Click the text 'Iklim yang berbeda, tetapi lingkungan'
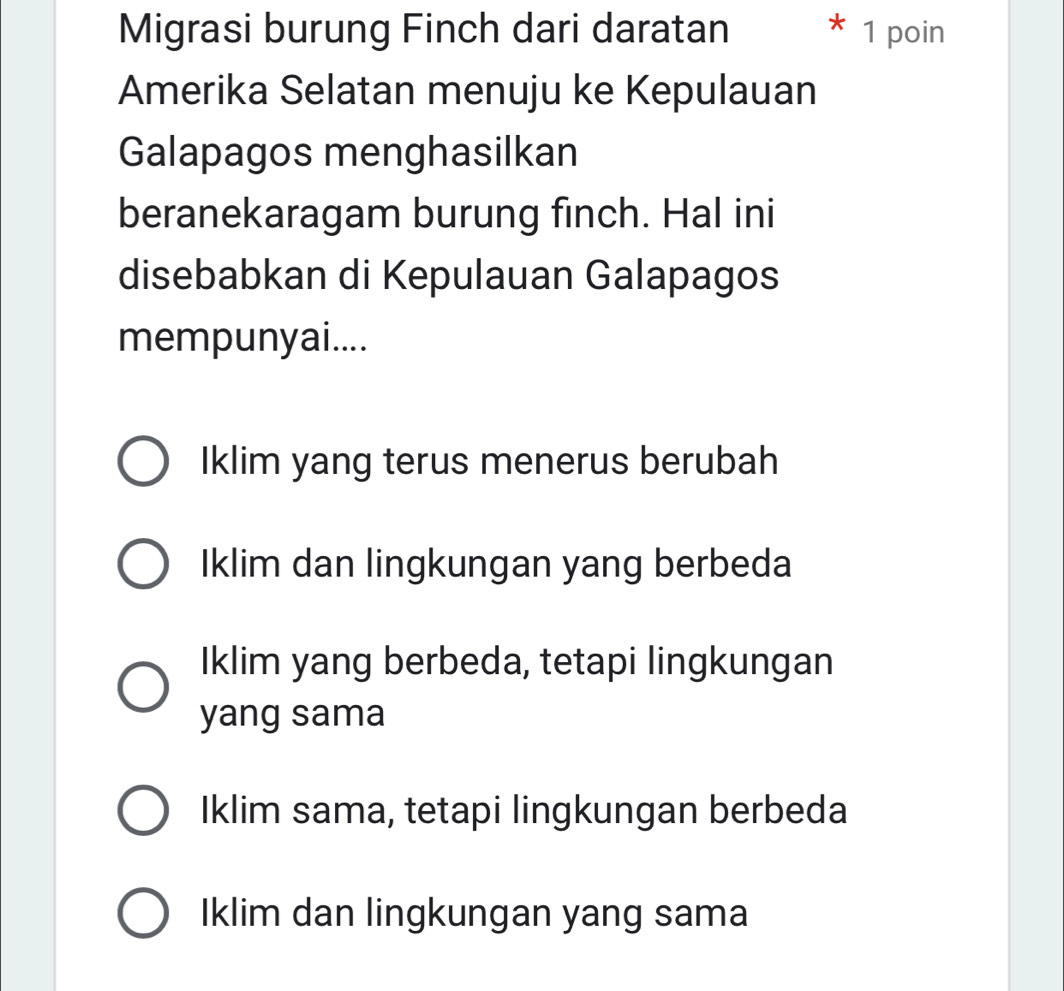This screenshot has height=991, width=1064. point(516,662)
